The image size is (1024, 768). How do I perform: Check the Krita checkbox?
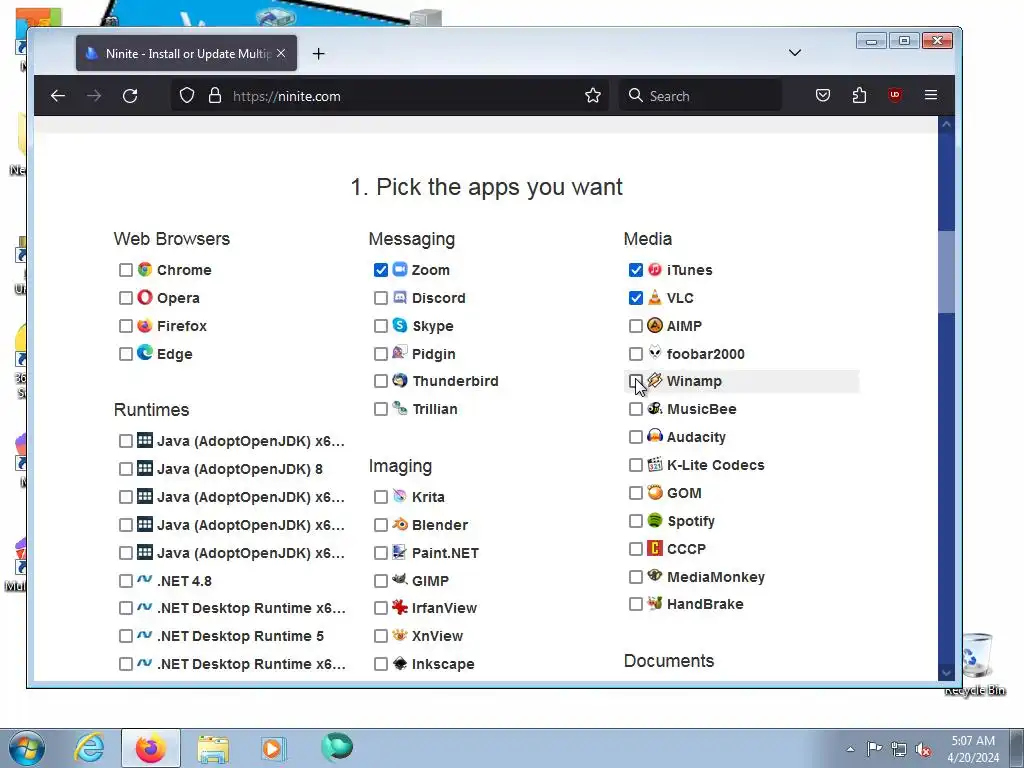tap(381, 497)
